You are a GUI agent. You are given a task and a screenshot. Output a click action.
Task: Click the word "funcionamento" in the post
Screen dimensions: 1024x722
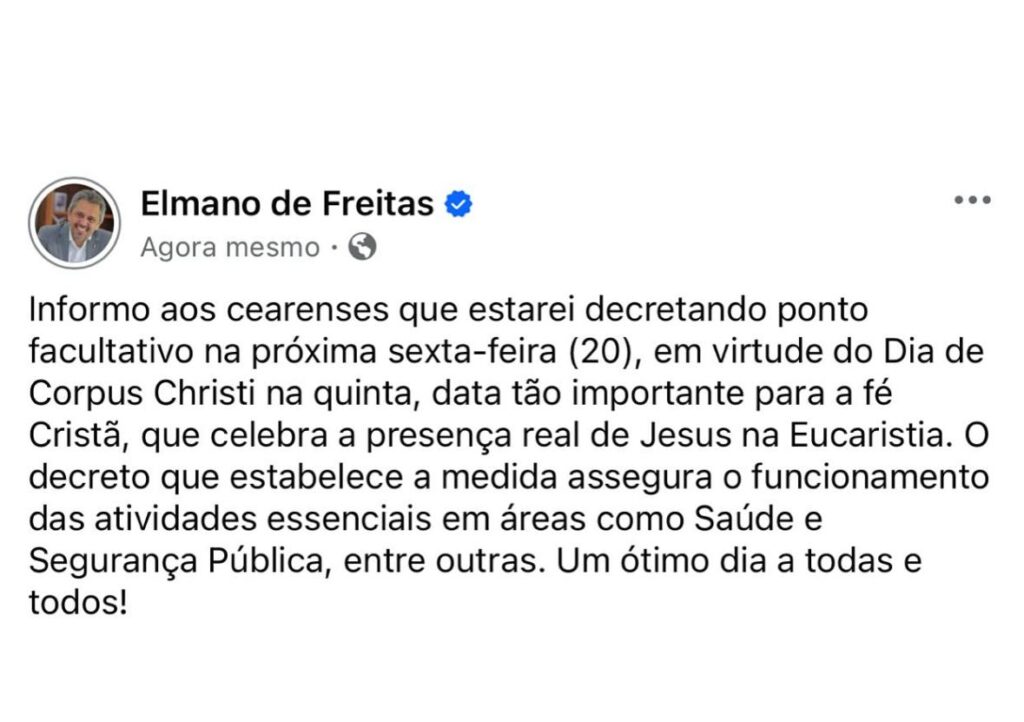point(870,477)
